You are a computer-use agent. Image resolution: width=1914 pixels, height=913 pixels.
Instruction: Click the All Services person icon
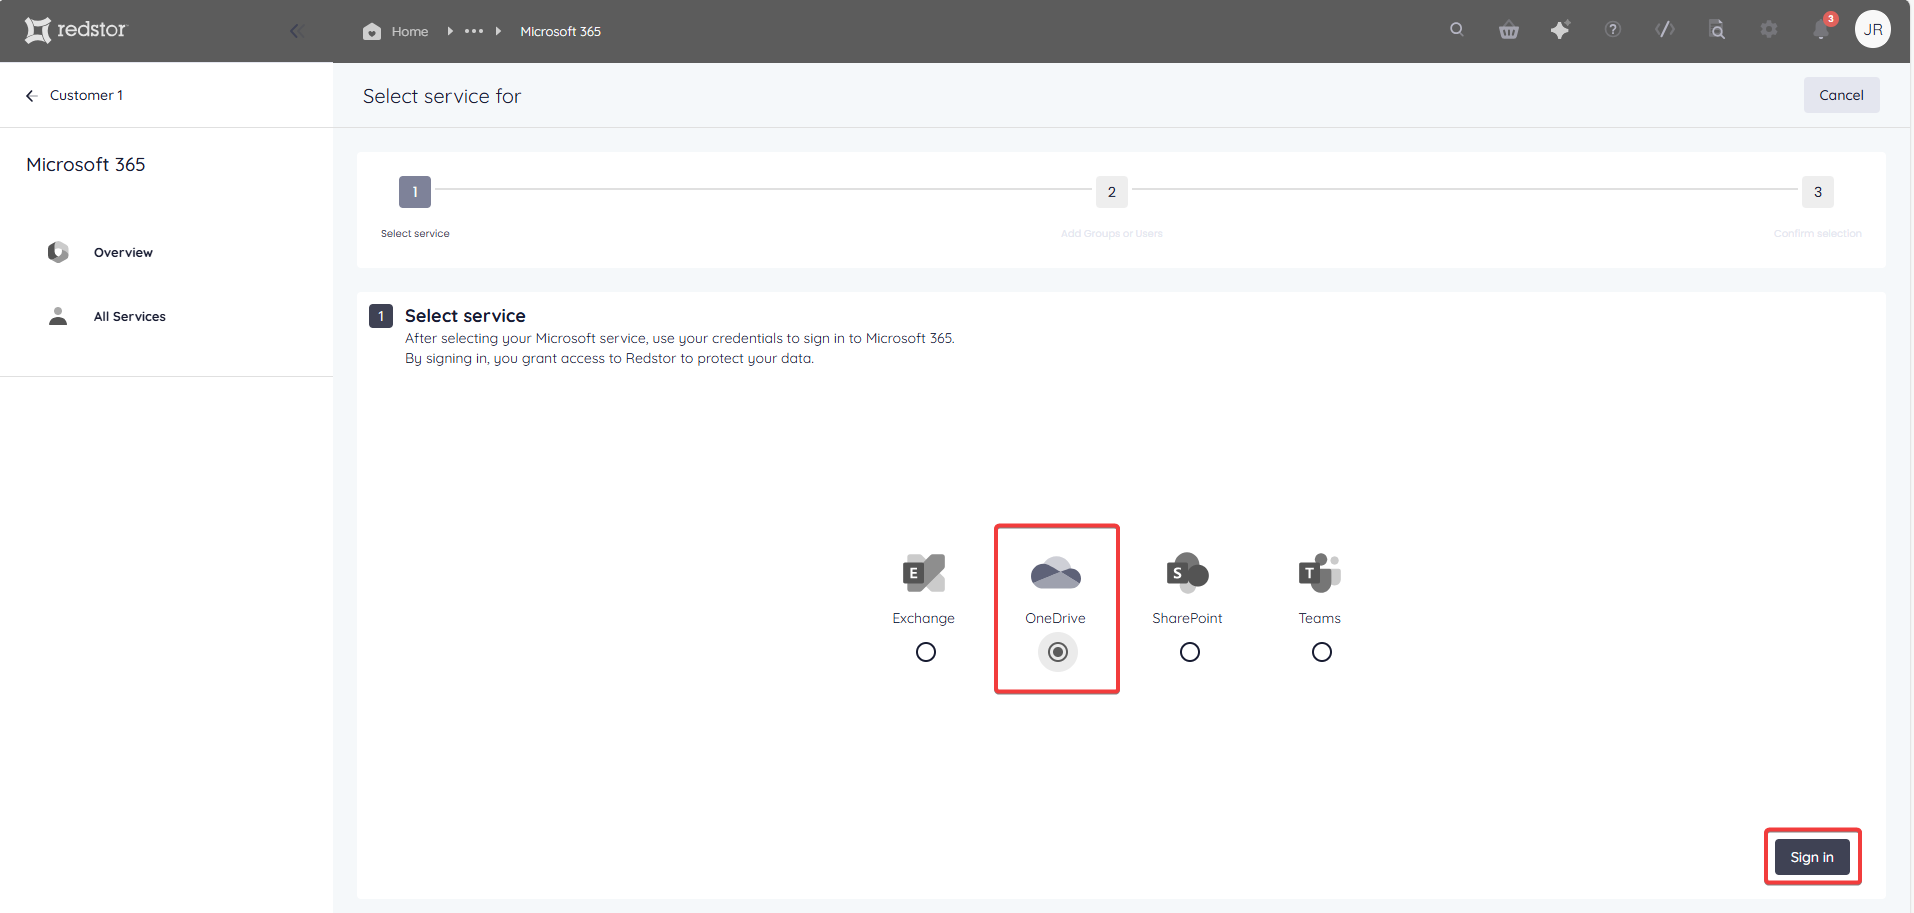point(58,316)
